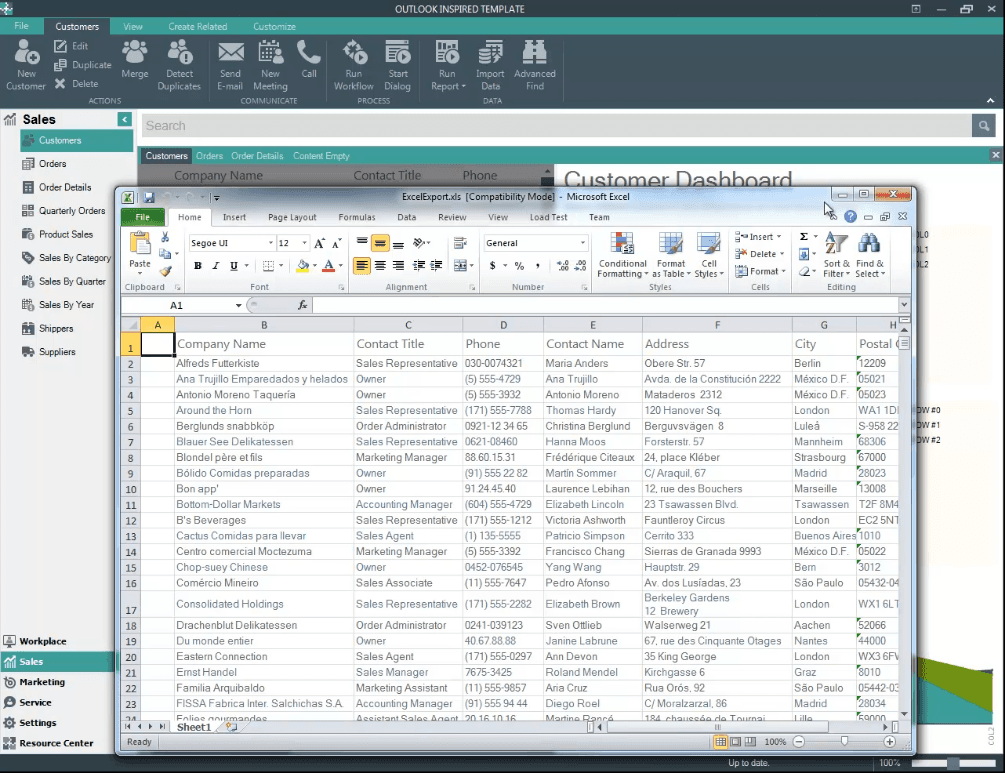
Task: Click the main application Search field
Action: point(556,126)
